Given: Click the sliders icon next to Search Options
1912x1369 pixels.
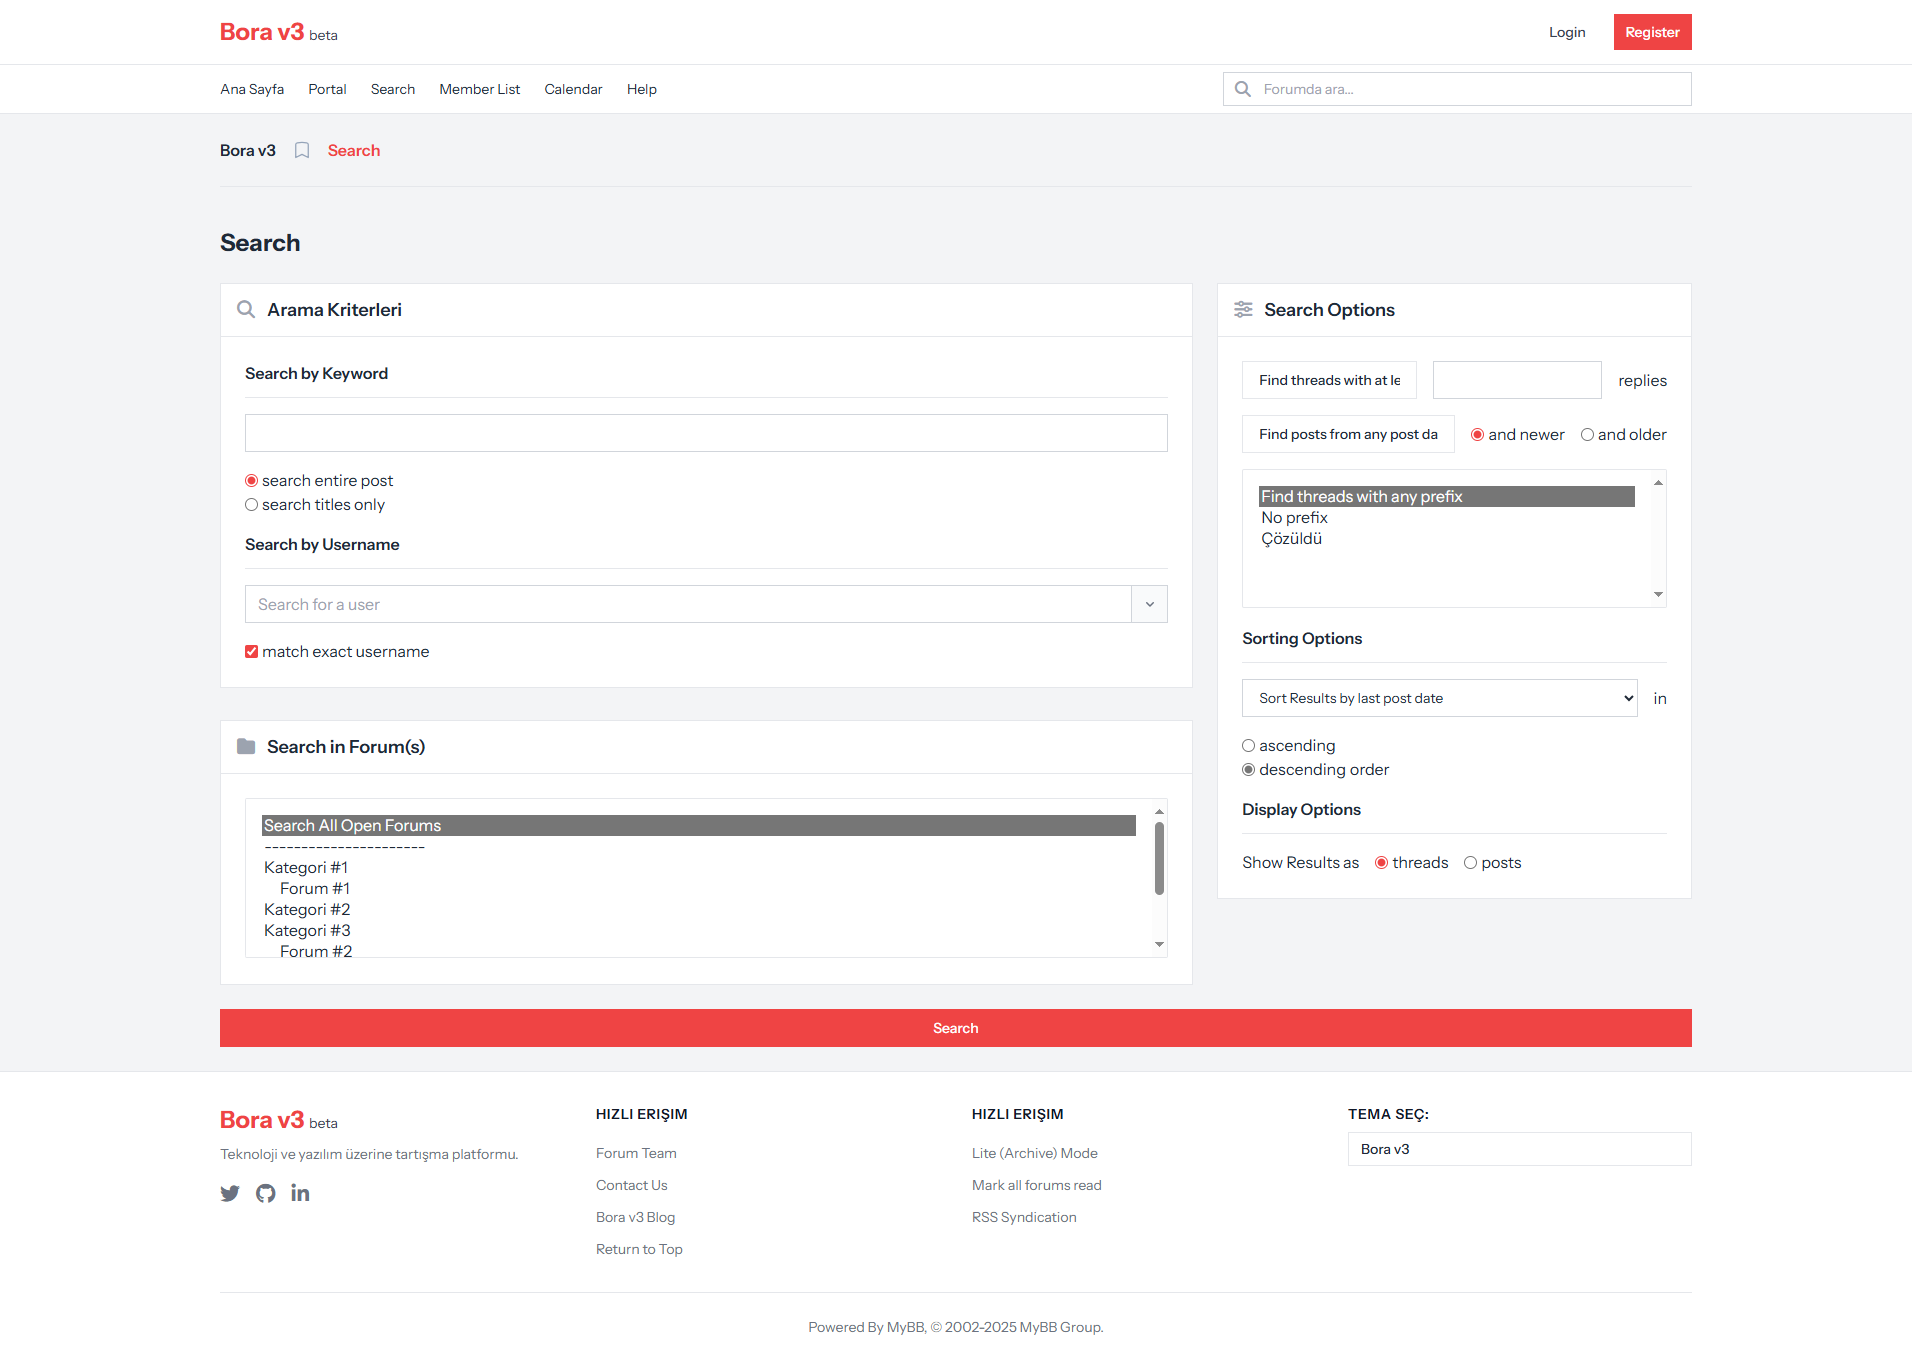Looking at the screenshot, I should click(1243, 310).
